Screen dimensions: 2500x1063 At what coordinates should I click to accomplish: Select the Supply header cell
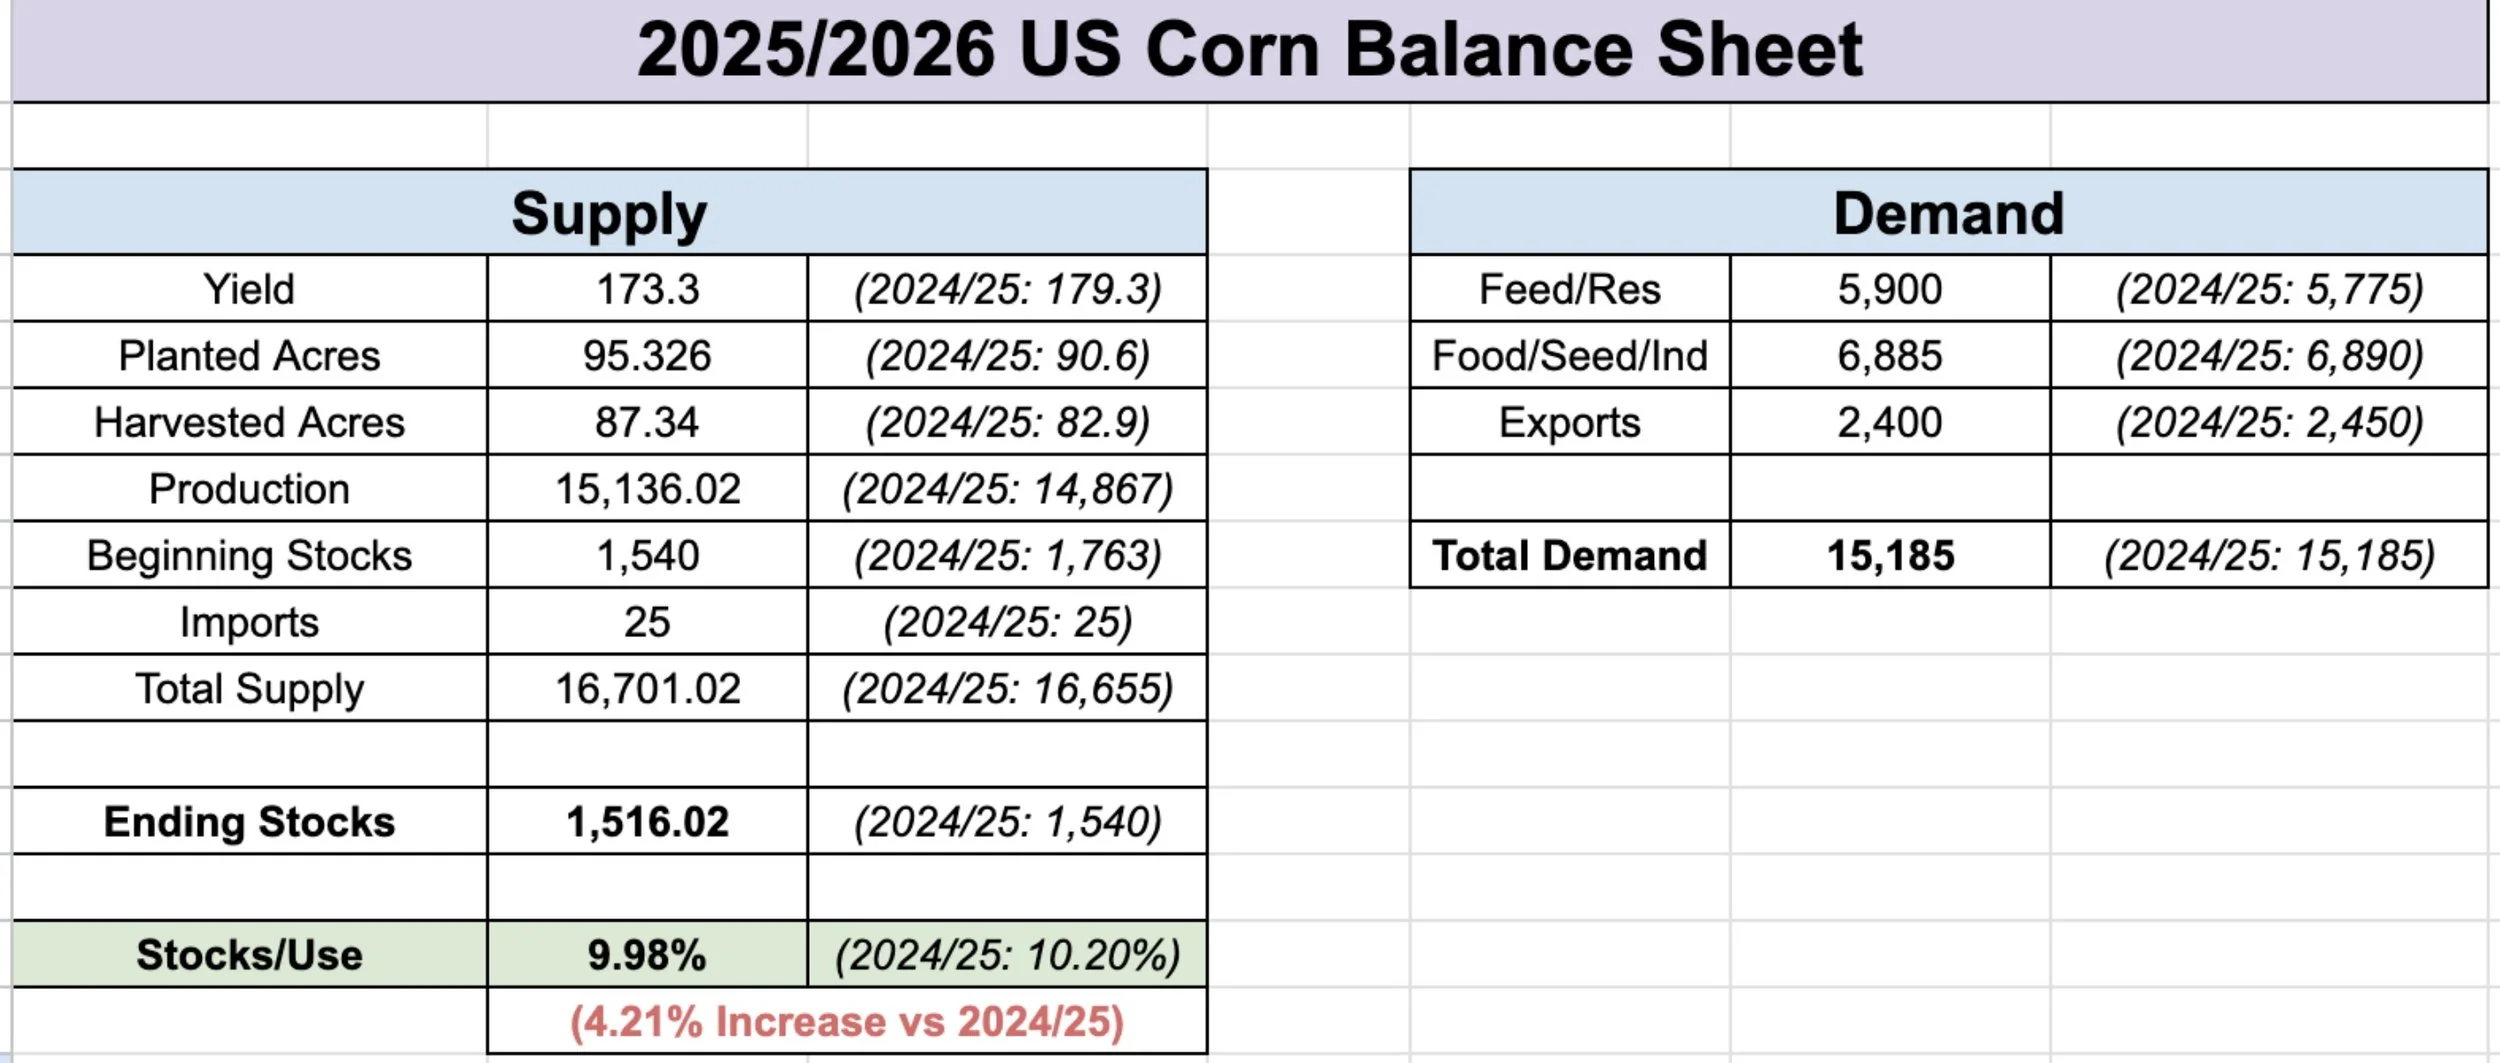pyautogui.click(x=609, y=213)
